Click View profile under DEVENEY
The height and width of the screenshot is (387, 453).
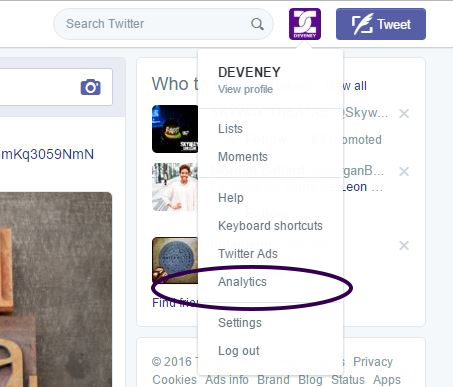245,89
